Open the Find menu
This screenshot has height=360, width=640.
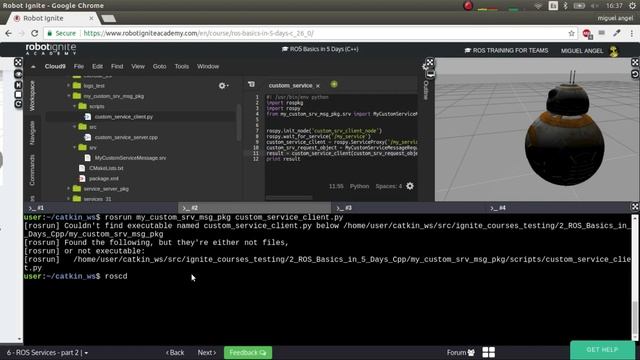[x=117, y=67]
